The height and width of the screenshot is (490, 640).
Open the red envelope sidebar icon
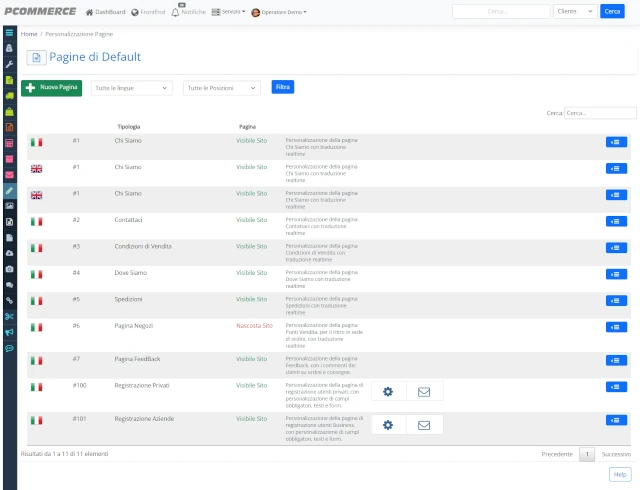point(9,175)
